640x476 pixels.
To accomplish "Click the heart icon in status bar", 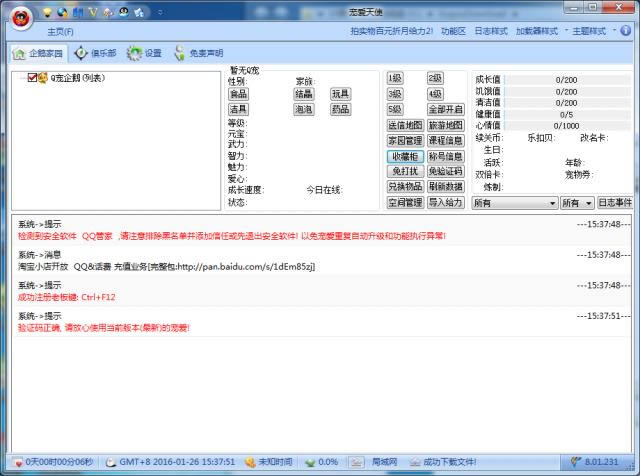I will tap(18, 463).
